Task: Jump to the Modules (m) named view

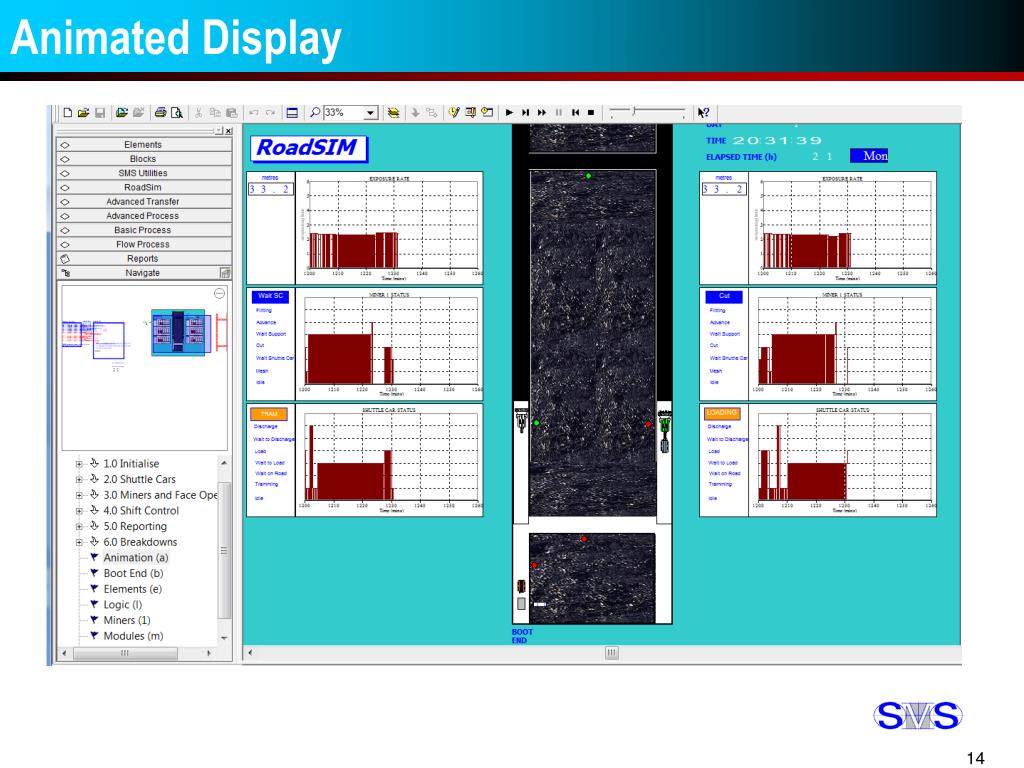Action: click(x=133, y=636)
